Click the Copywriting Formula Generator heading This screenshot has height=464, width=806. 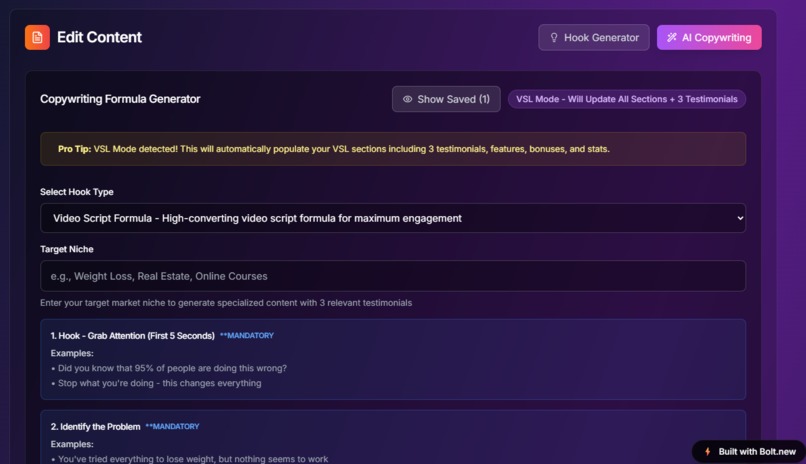pyautogui.click(x=120, y=99)
